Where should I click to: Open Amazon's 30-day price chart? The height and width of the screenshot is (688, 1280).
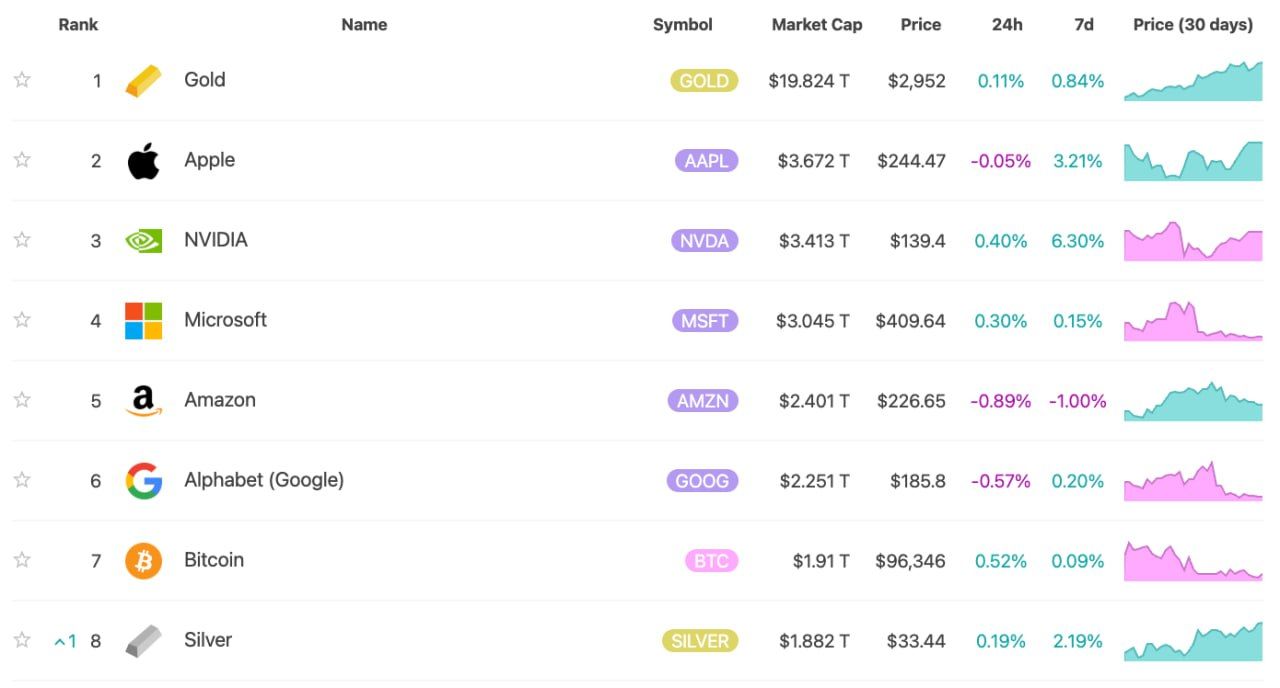[1193, 401]
